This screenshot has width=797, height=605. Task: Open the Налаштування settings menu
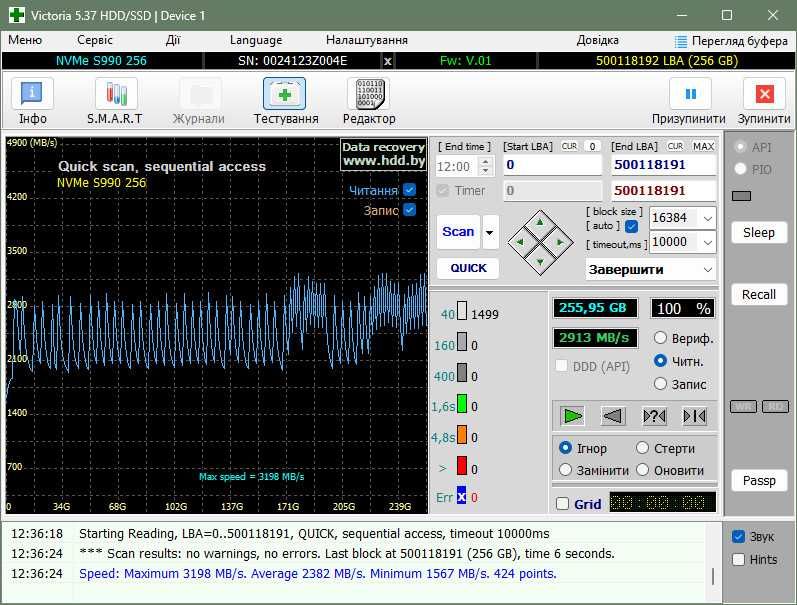pos(366,40)
